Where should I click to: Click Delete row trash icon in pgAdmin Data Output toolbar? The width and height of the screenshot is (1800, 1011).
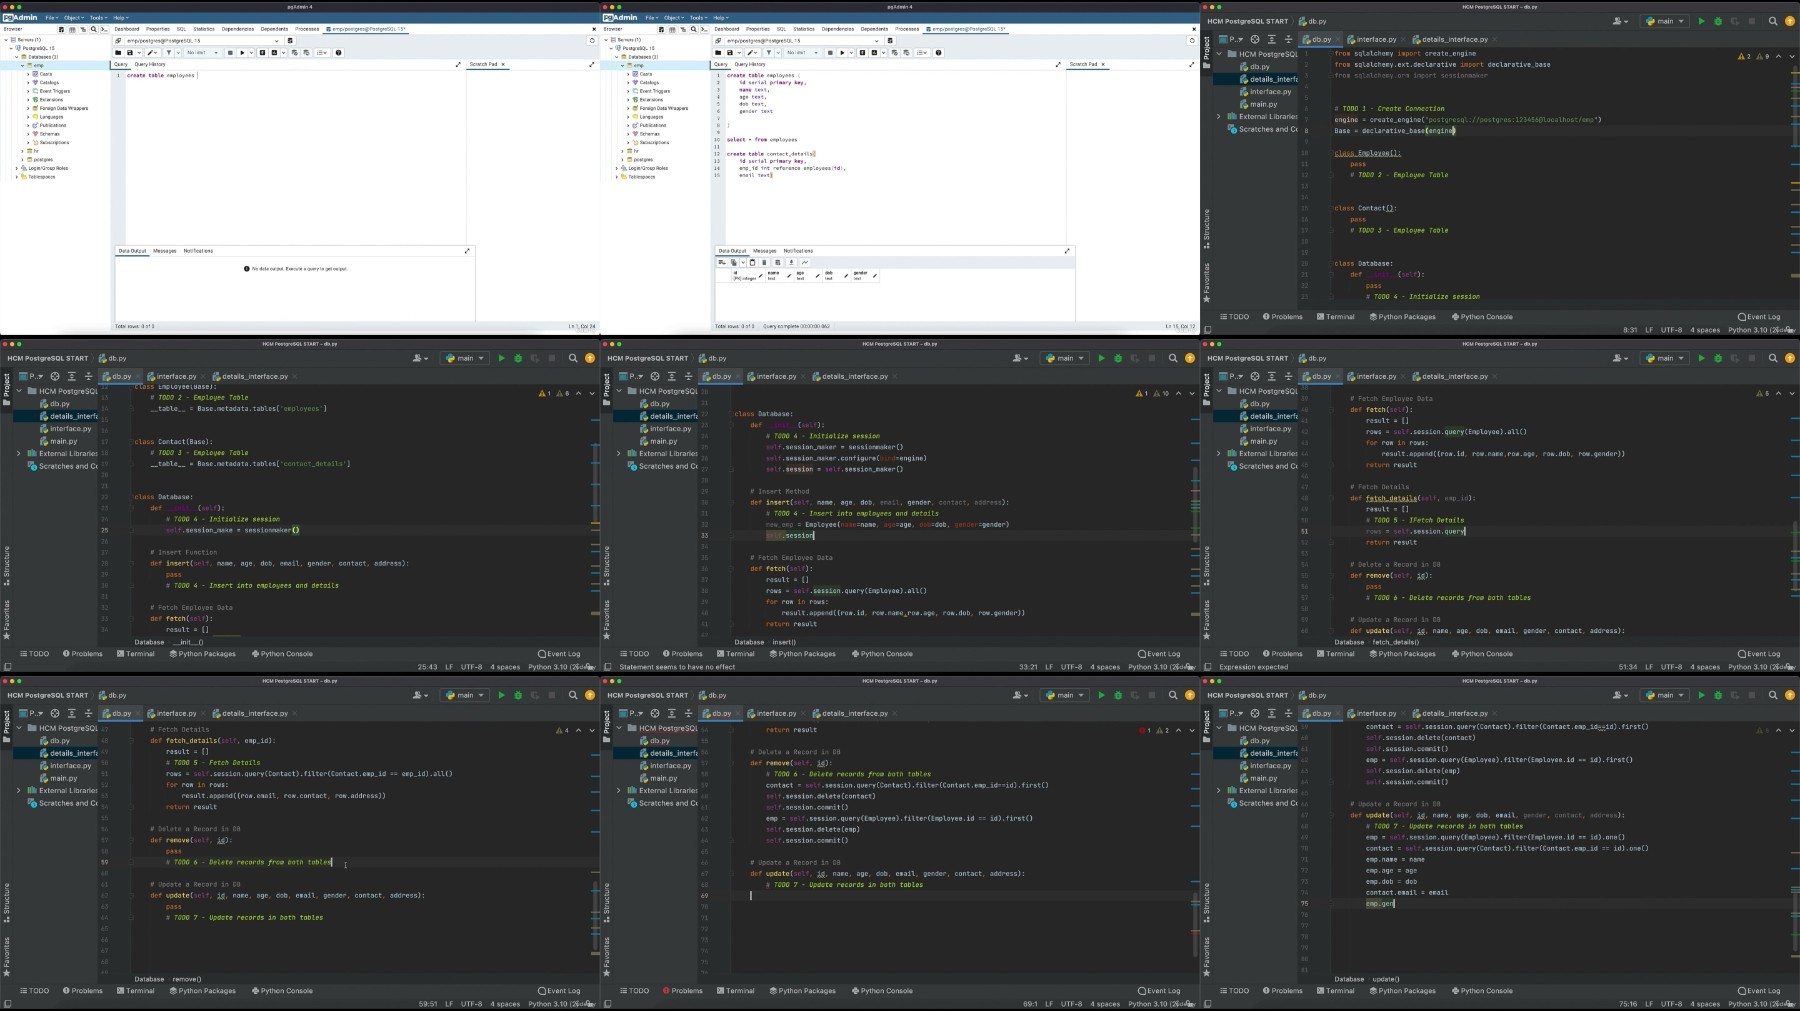(764, 262)
